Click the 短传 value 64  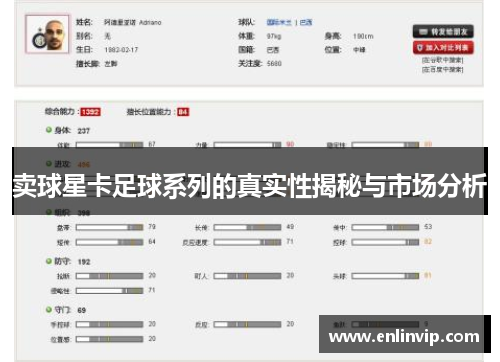tap(152, 241)
